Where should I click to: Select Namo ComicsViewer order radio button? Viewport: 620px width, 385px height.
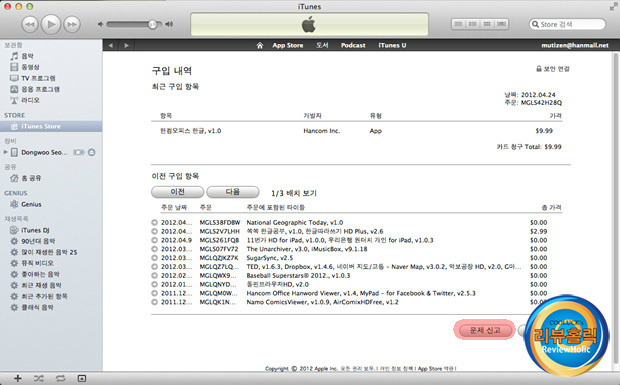click(x=154, y=302)
